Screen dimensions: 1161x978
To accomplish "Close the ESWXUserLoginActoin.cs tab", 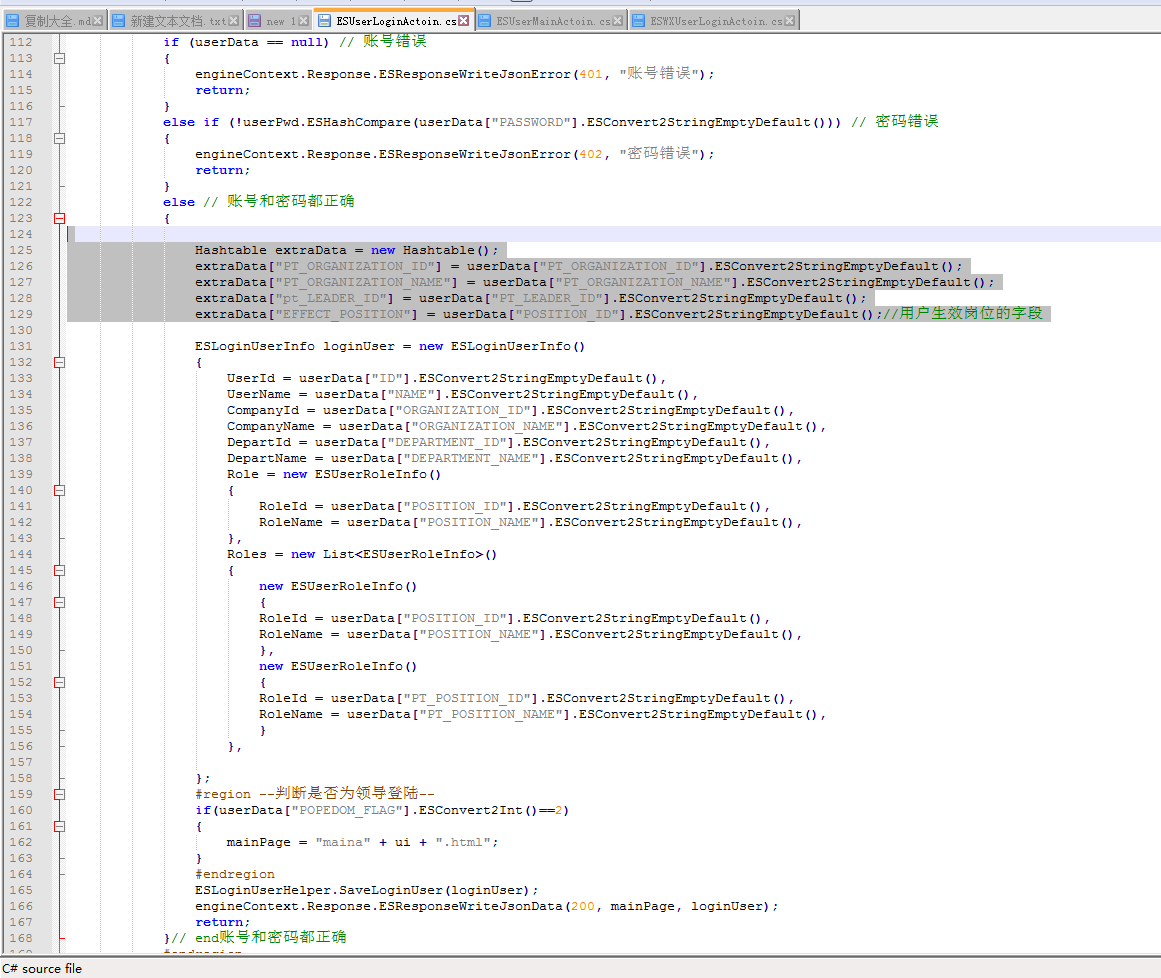I will 789,21.
